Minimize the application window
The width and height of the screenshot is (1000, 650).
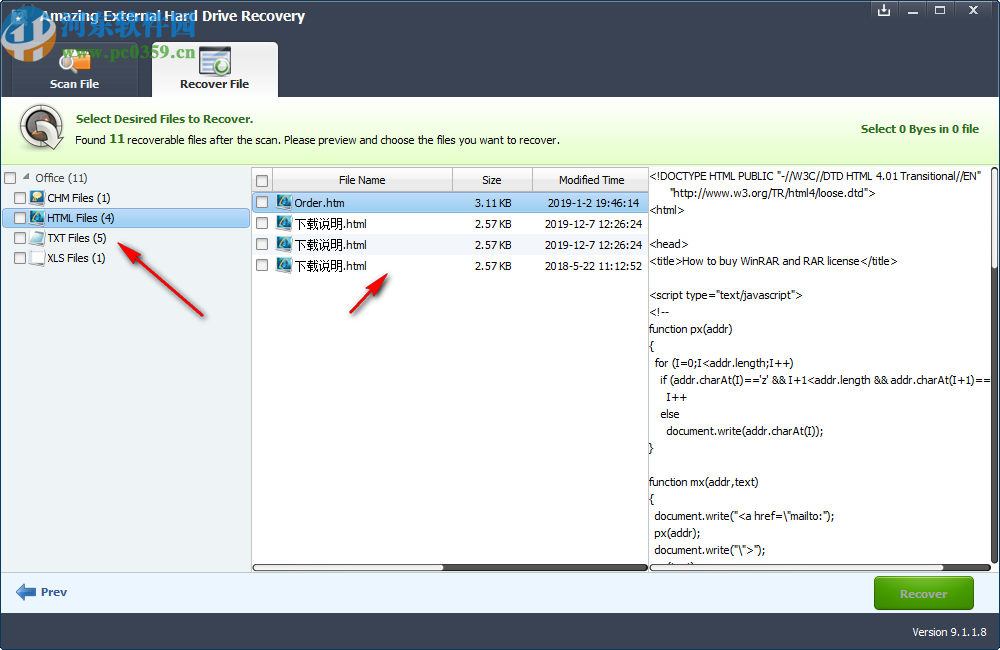[x=913, y=10]
